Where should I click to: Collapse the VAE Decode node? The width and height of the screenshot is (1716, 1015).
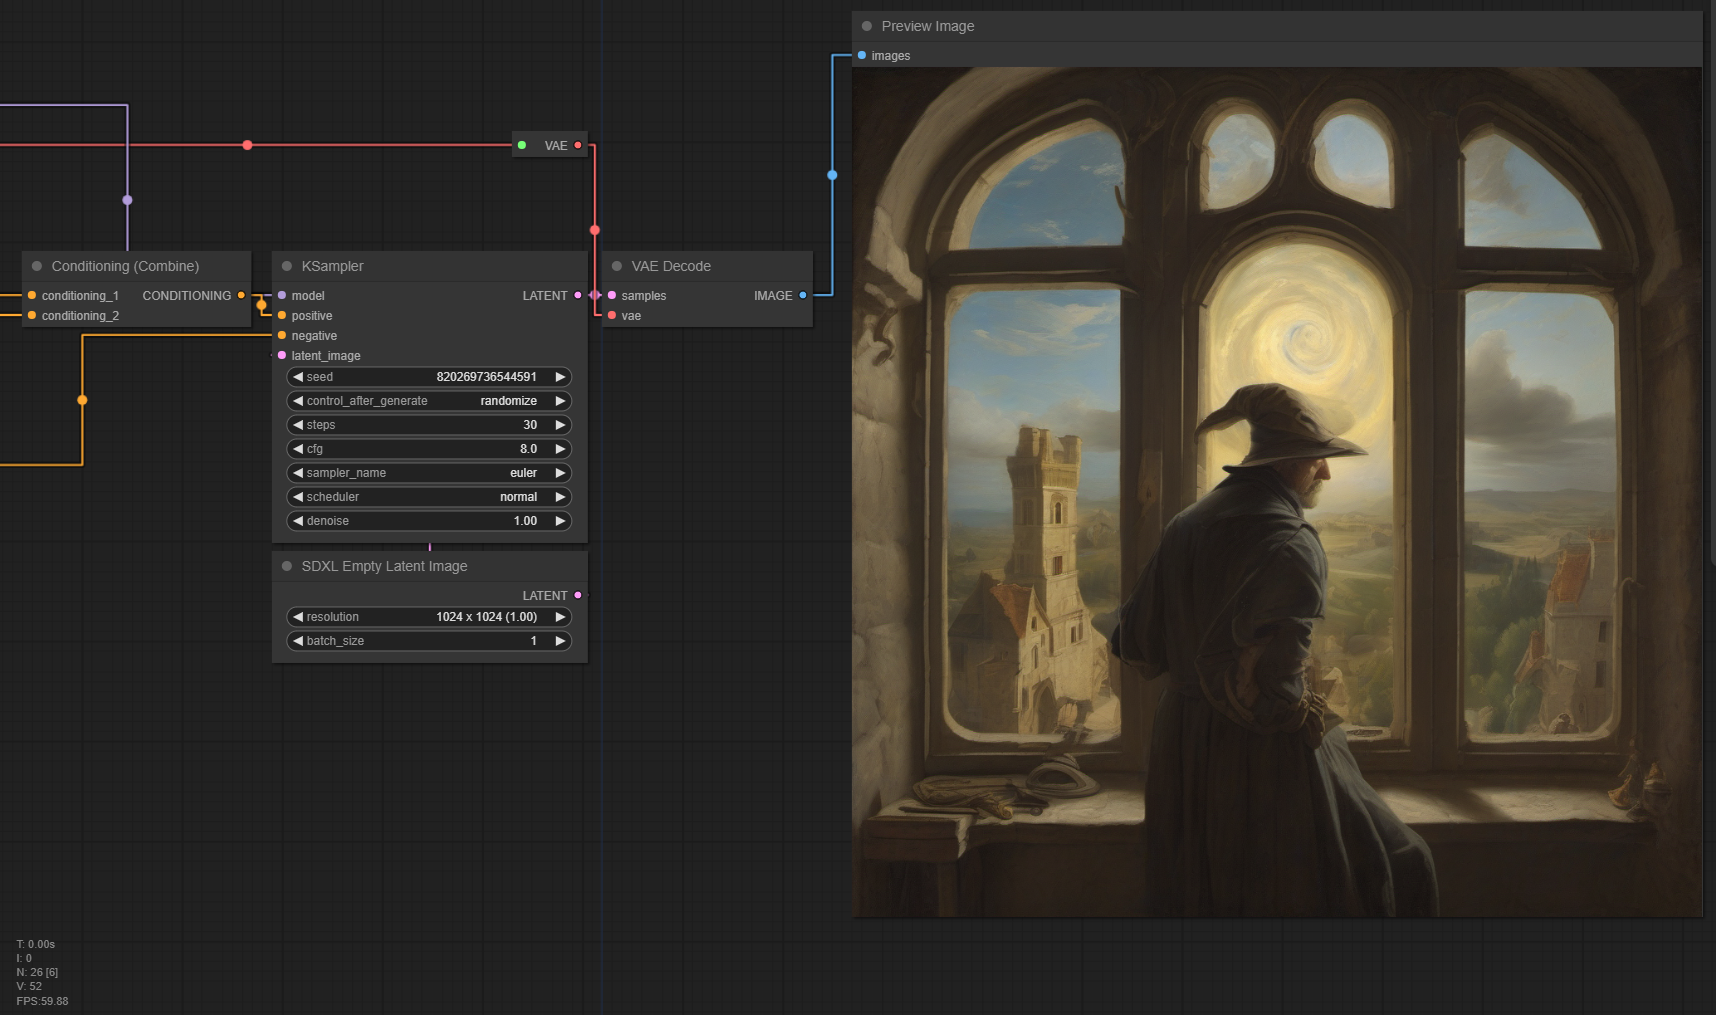pos(617,266)
